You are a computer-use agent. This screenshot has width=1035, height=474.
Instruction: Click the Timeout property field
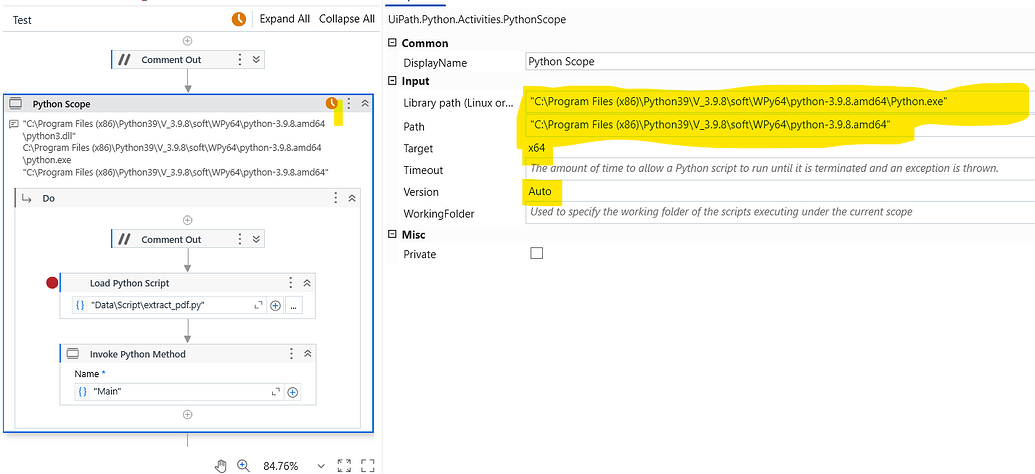point(780,170)
